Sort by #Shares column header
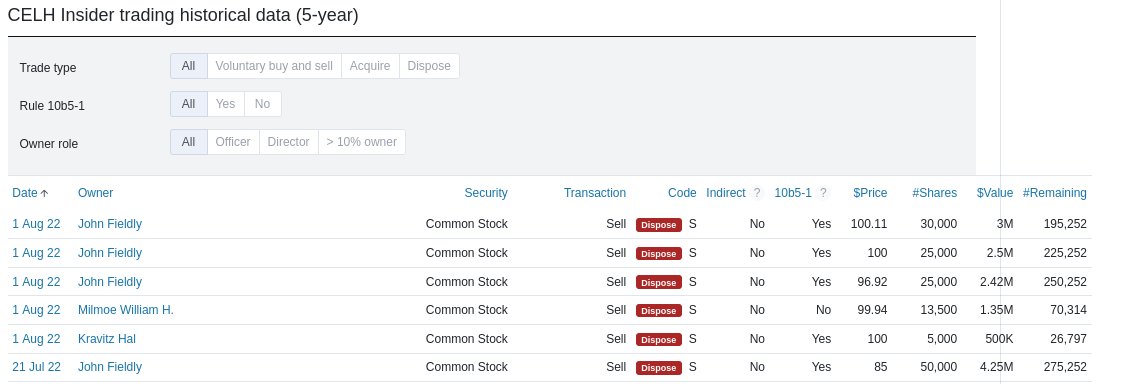 935,193
